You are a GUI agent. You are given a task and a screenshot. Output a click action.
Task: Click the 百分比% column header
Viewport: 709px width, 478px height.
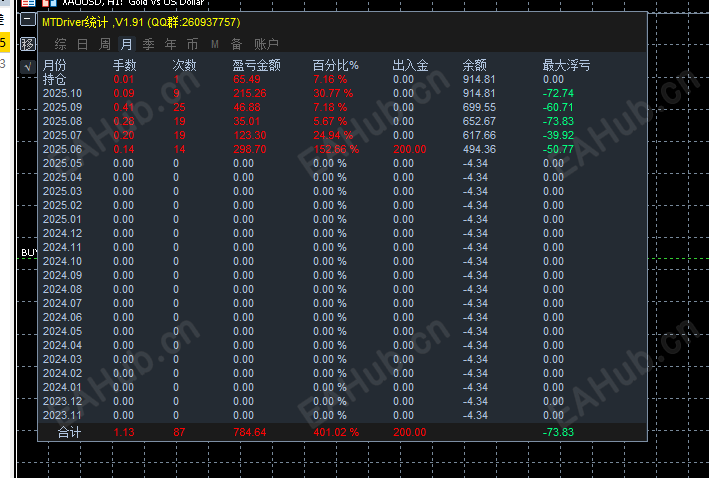pos(336,66)
